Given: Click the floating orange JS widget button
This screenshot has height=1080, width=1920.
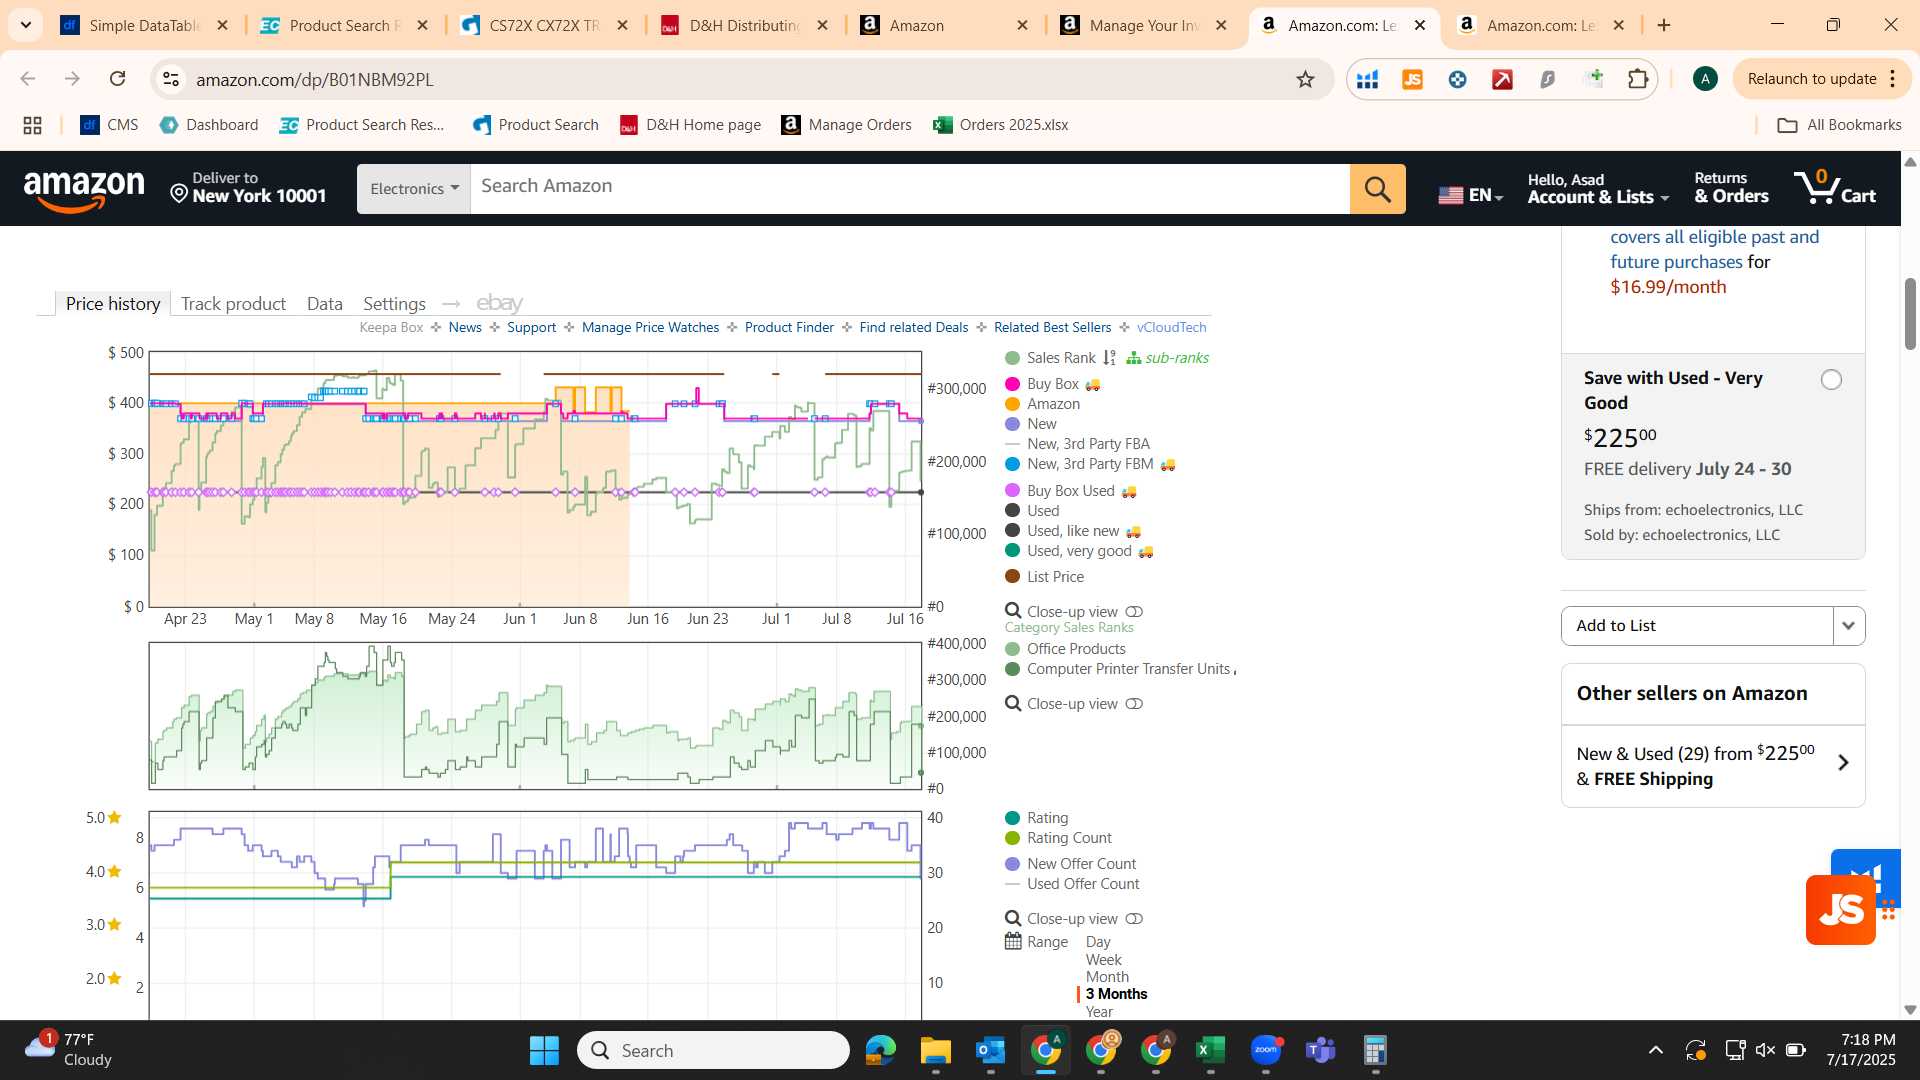Looking at the screenshot, I should click(1840, 910).
